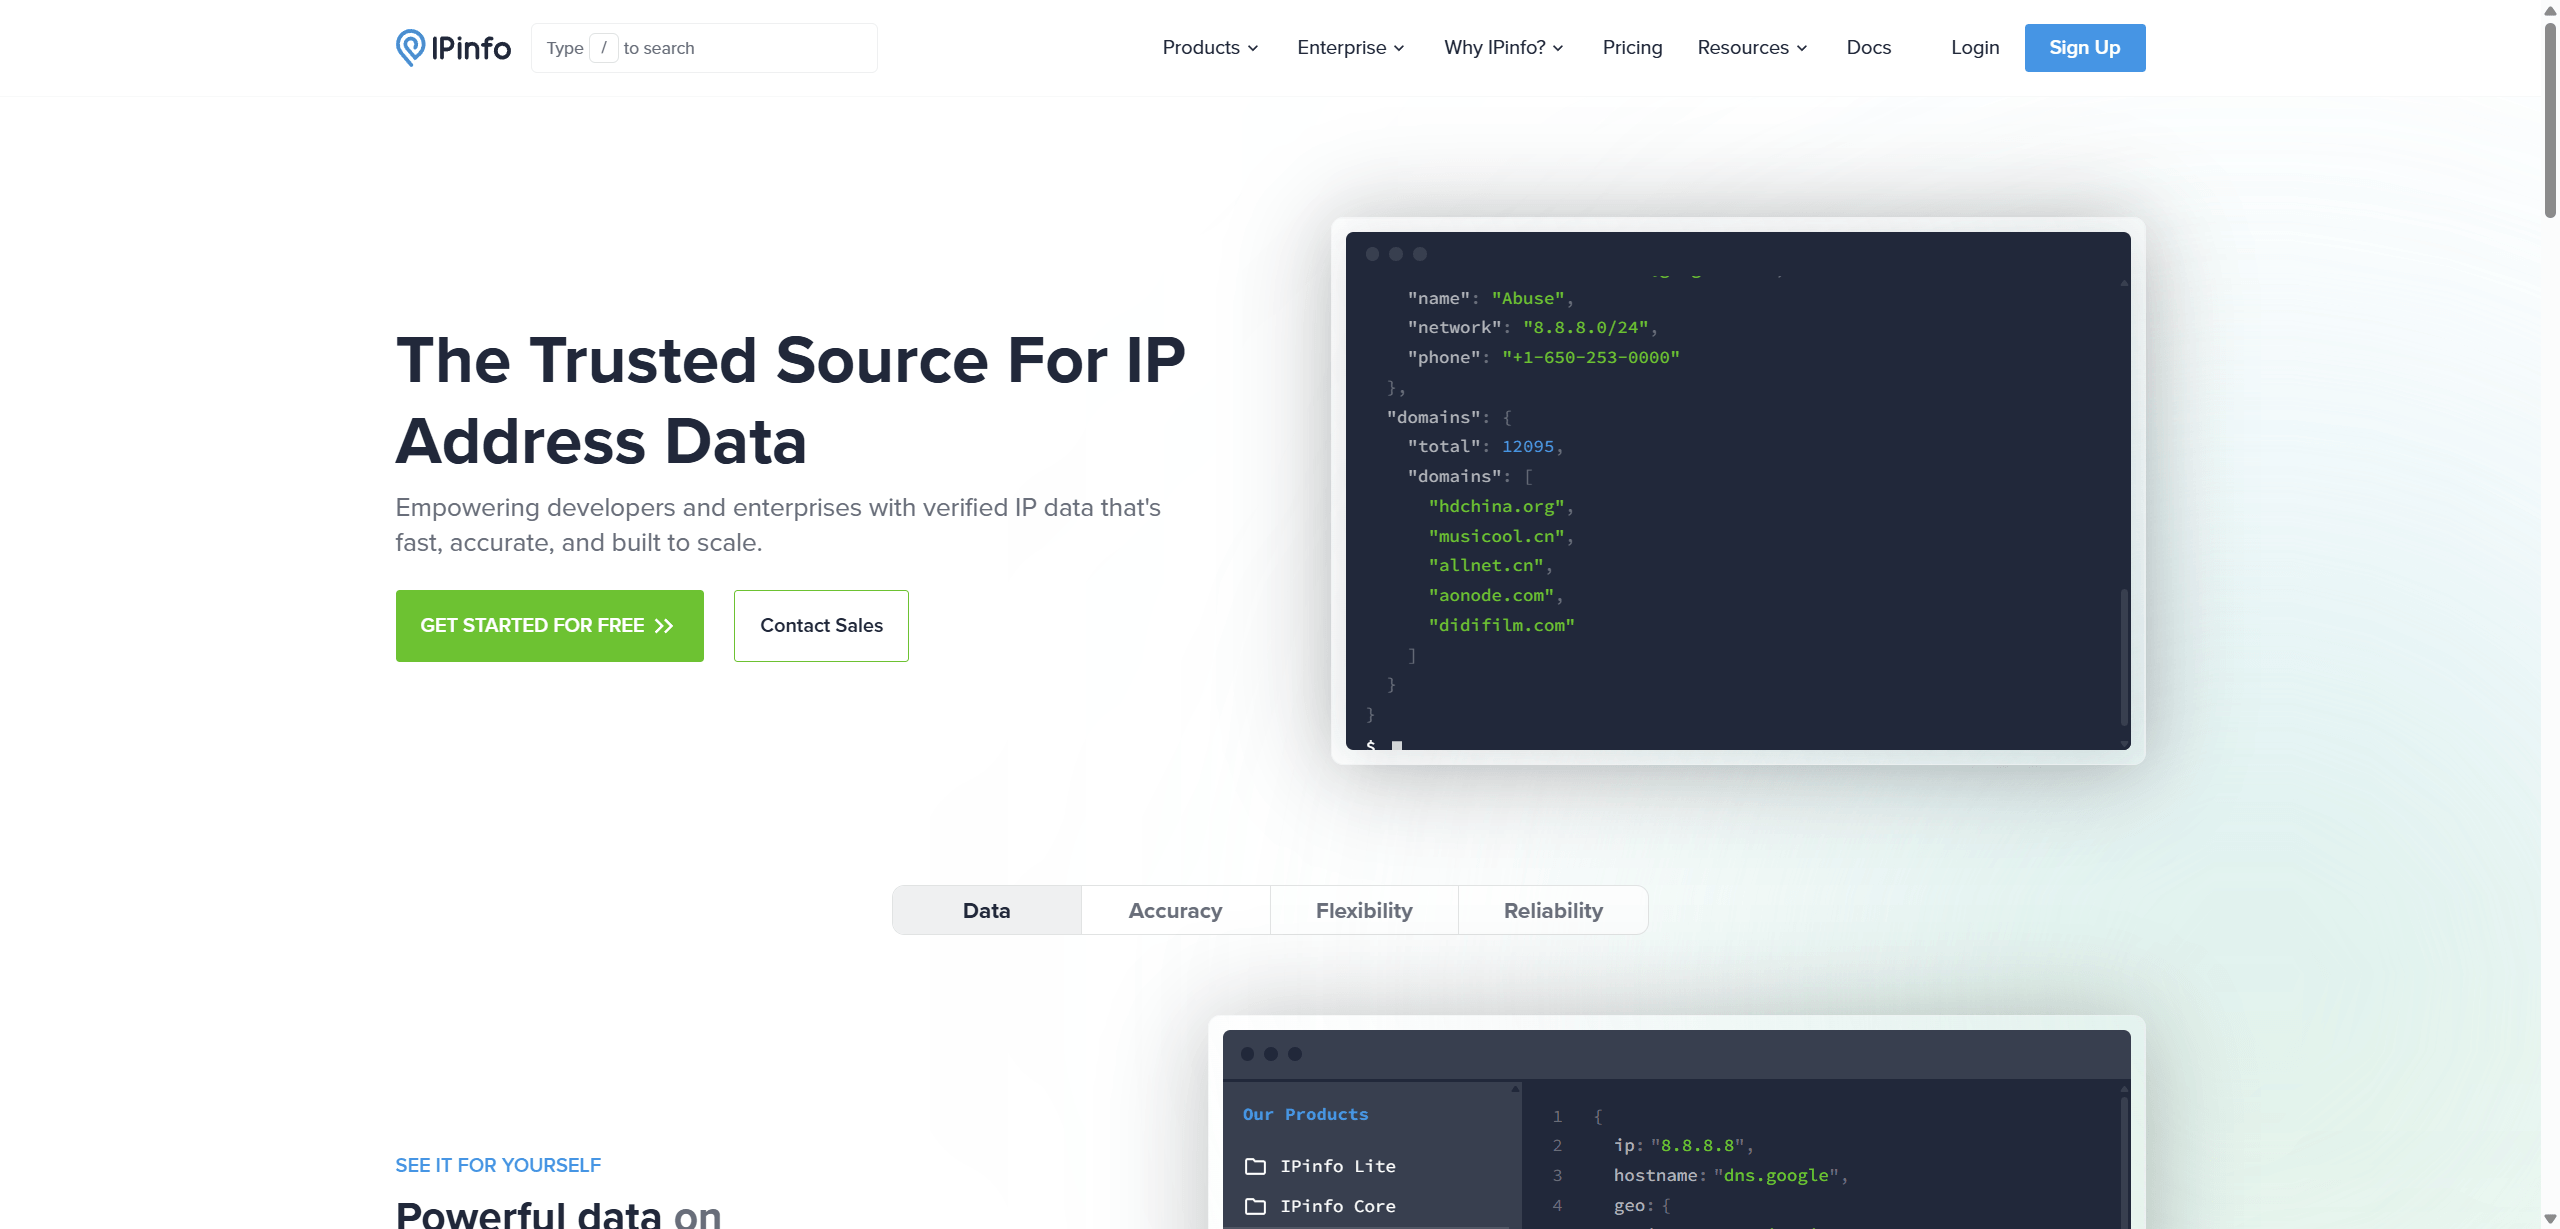Image resolution: width=2560 pixels, height=1229 pixels.
Task: Click the Contact Sales button
Action: 821,626
